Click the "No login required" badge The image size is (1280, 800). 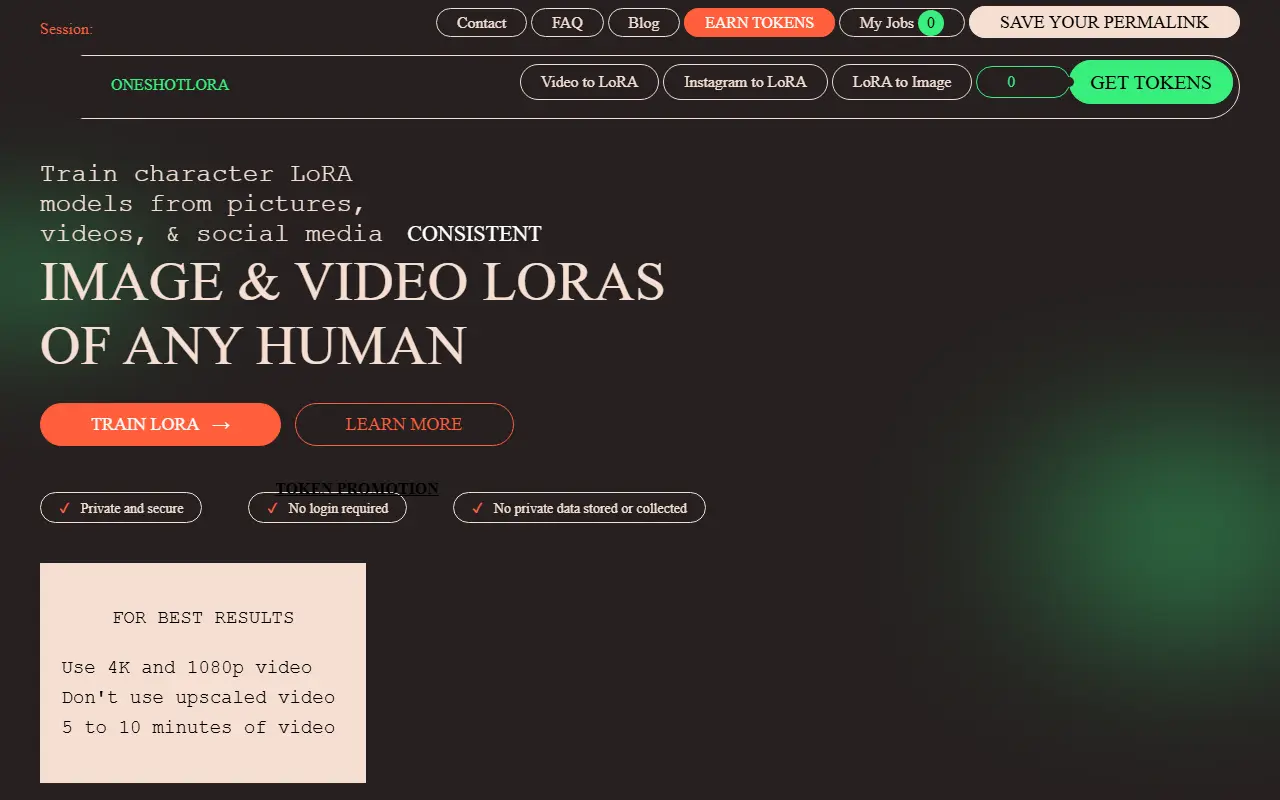(x=327, y=508)
